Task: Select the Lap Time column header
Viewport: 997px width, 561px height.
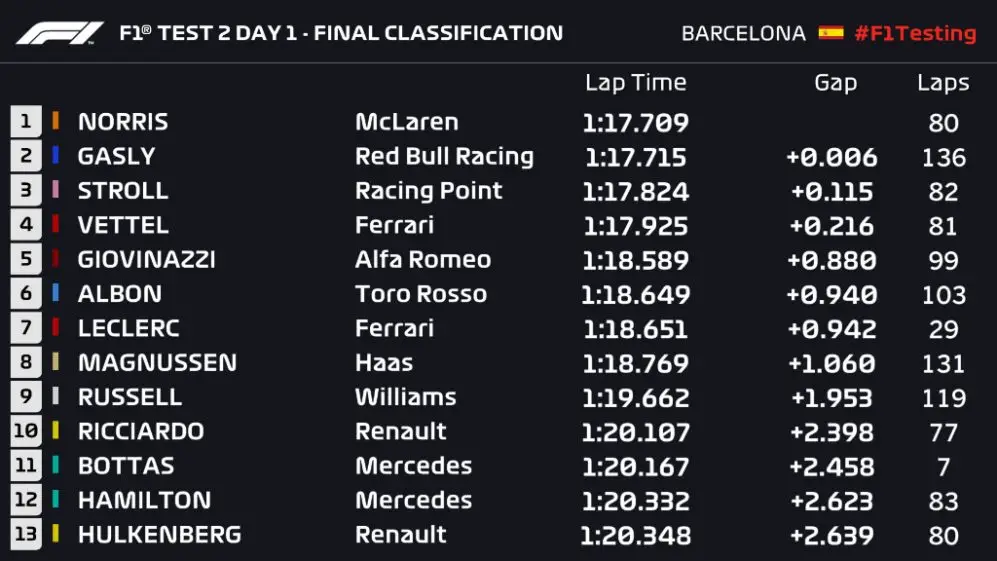Action: pyautogui.click(x=635, y=83)
